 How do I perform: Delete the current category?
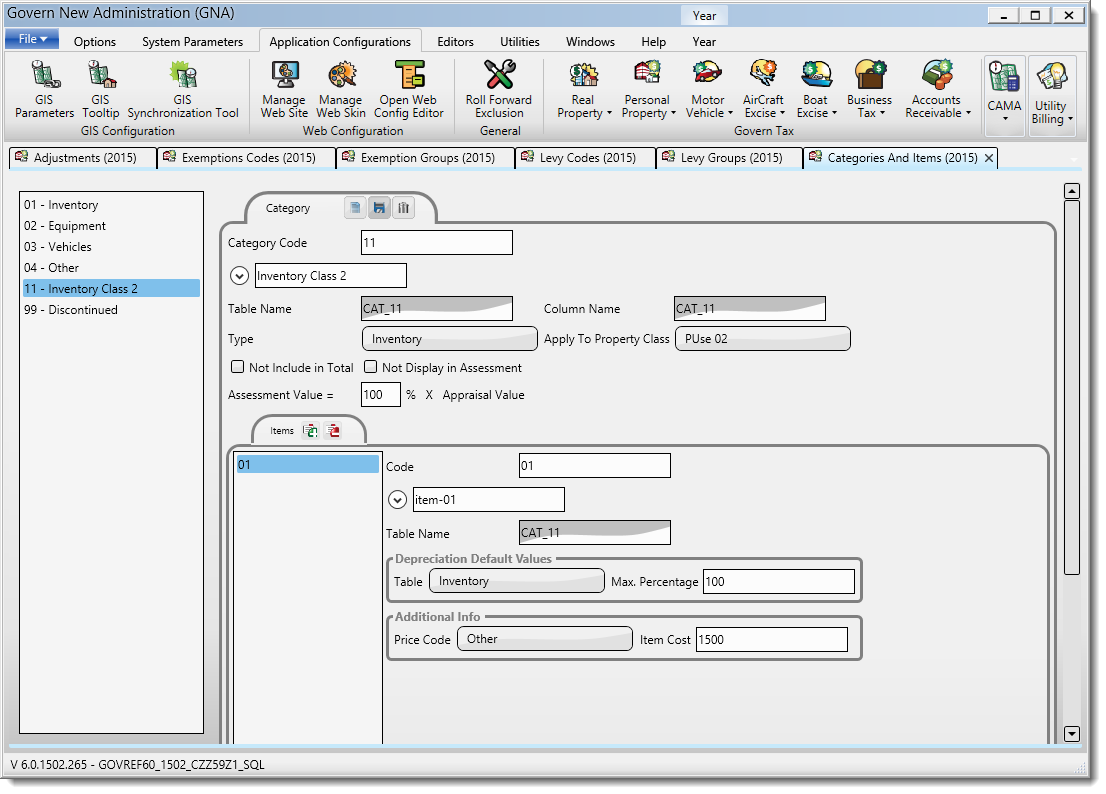click(x=403, y=208)
